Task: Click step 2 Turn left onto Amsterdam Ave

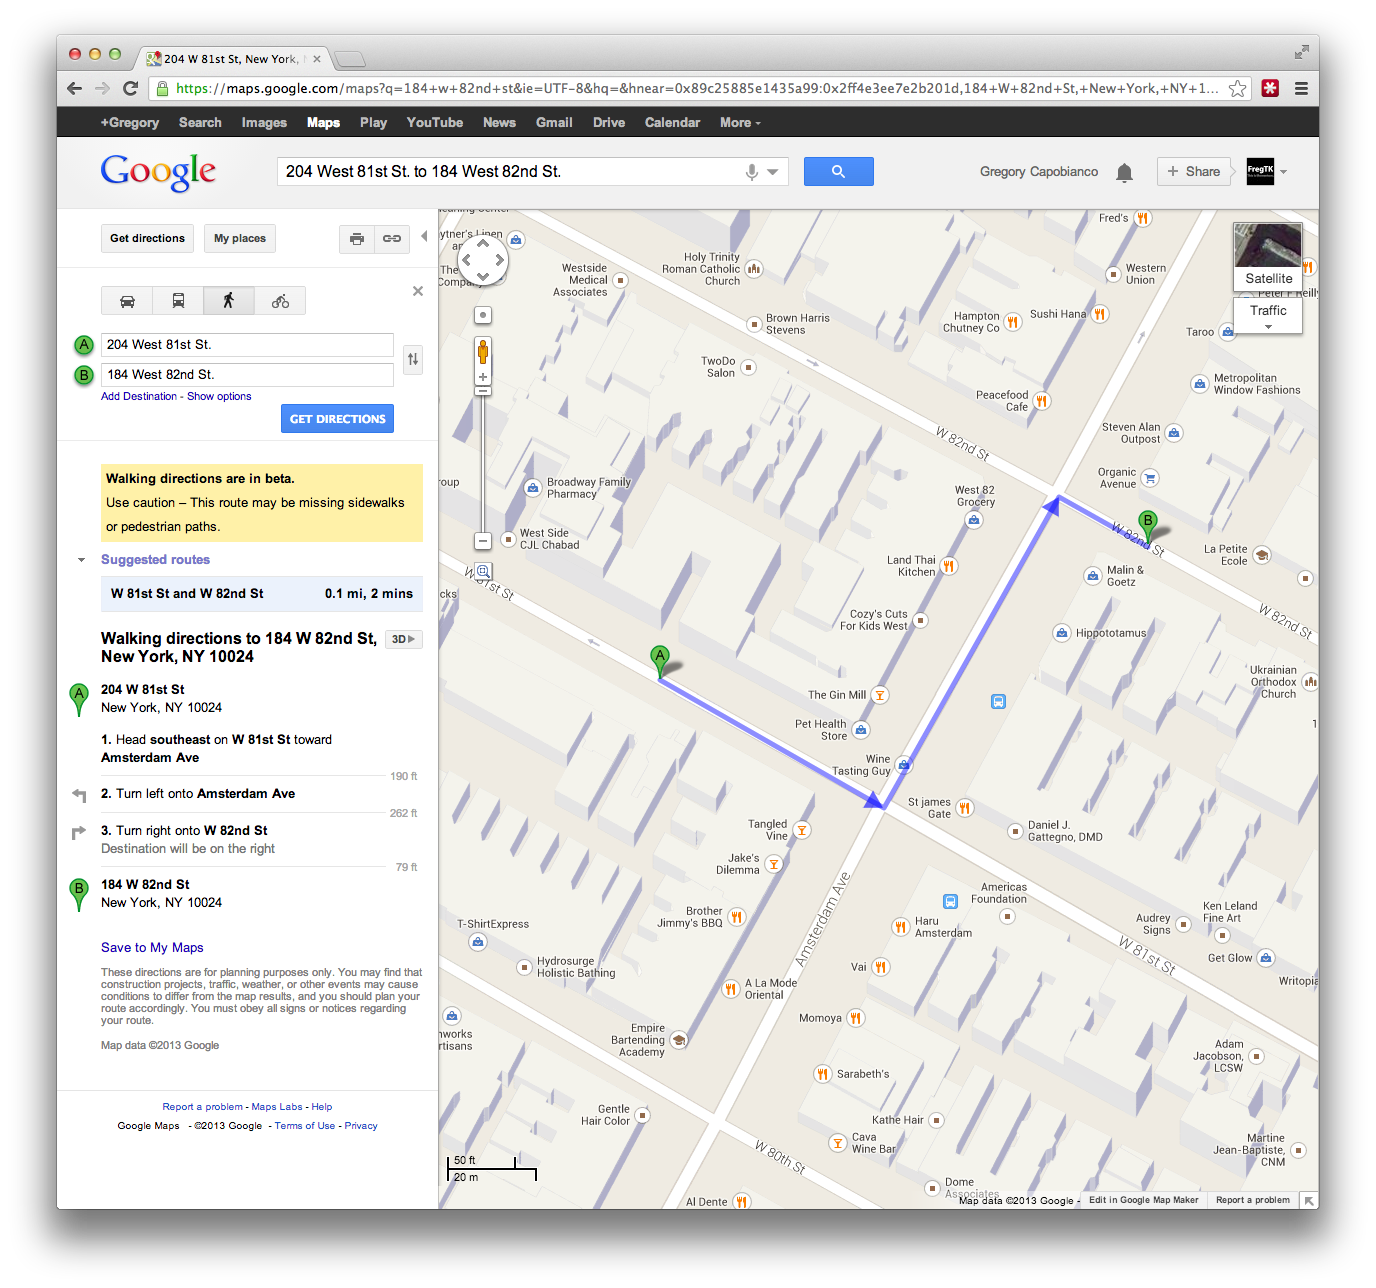Action: [205, 794]
